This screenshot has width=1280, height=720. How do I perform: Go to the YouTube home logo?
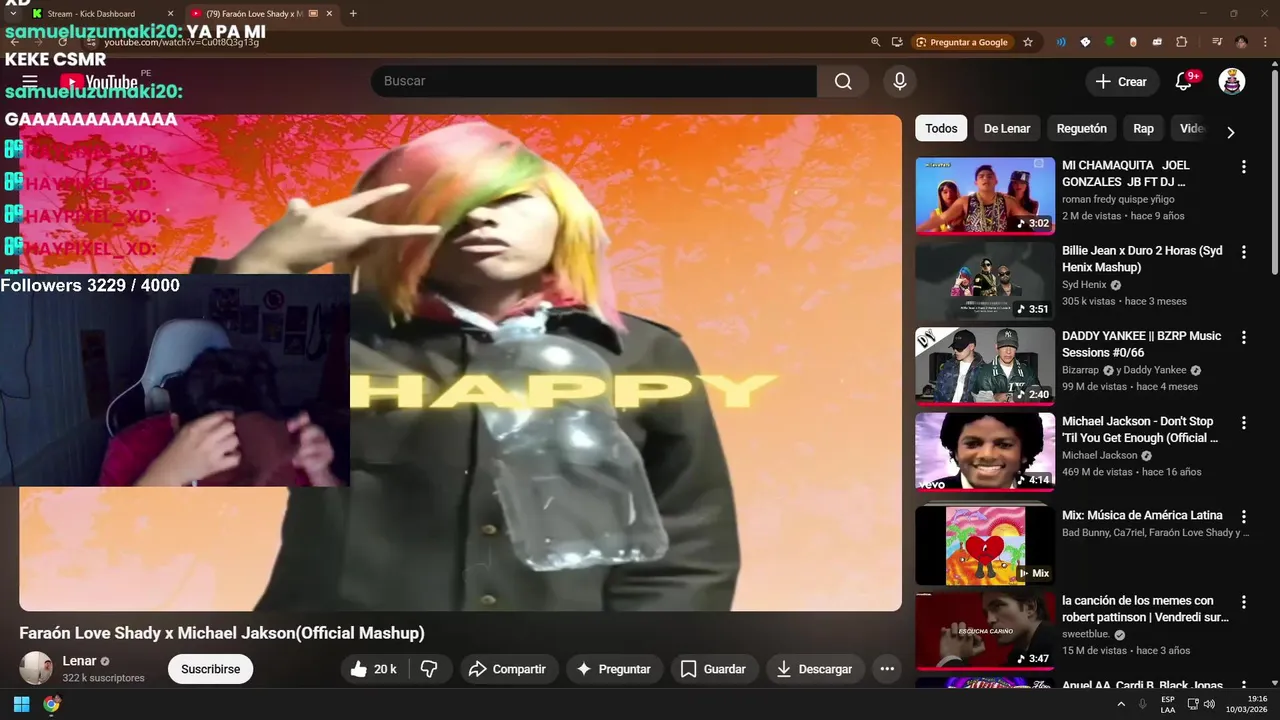click(99, 82)
